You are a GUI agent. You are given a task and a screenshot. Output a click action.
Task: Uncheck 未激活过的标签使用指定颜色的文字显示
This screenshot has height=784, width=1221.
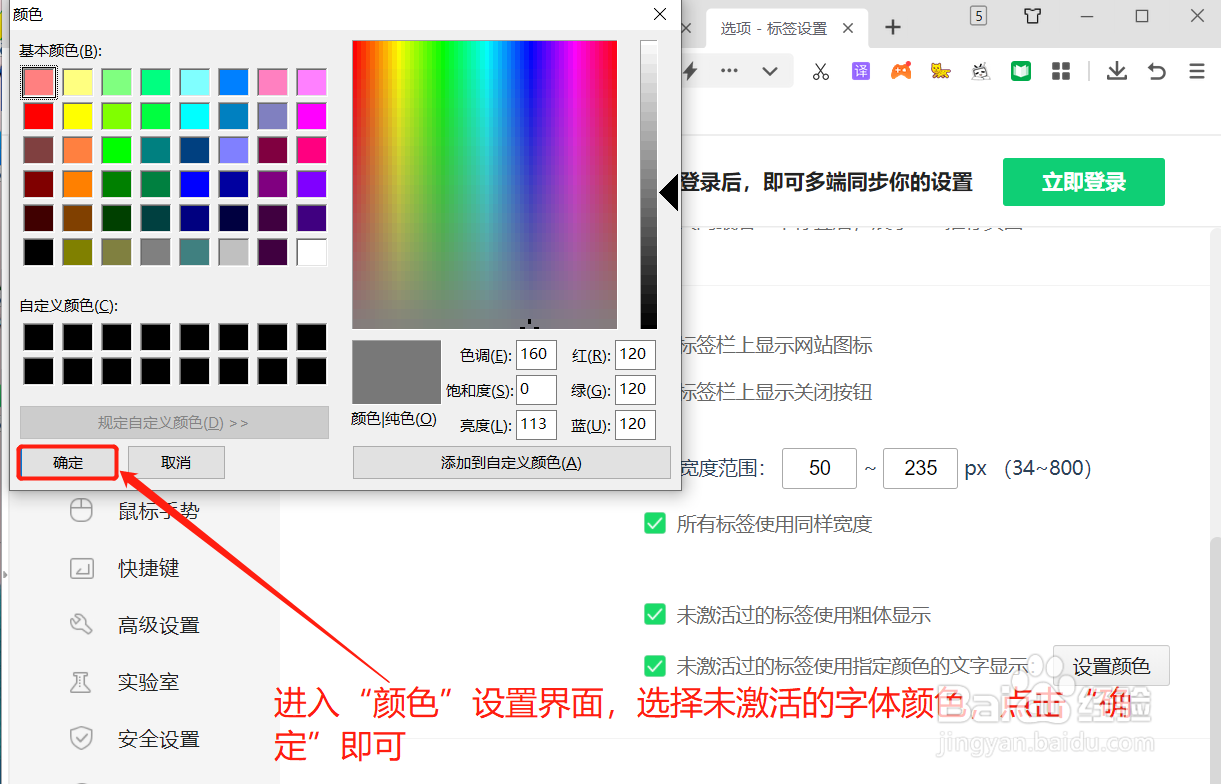tap(655, 665)
